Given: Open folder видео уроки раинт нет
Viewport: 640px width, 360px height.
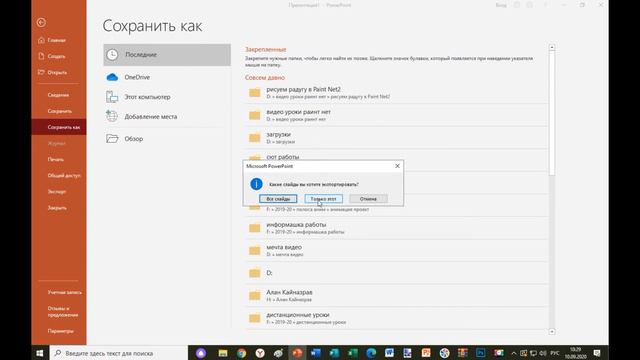Looking at the screenshot, I should coord(396,115).
